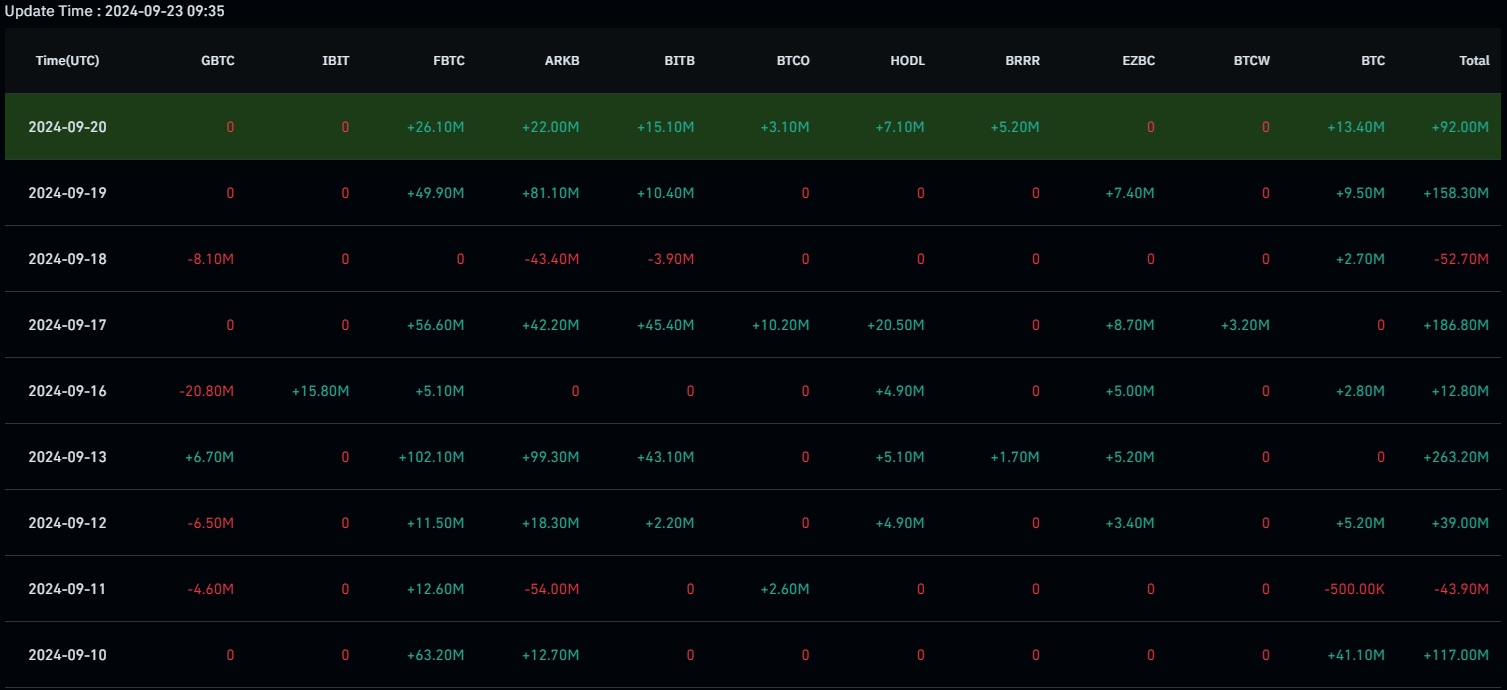This screenshot has height=690, width=1507.
Task: Select the +3.20M BTCW value
Action: coord(1245,325)
